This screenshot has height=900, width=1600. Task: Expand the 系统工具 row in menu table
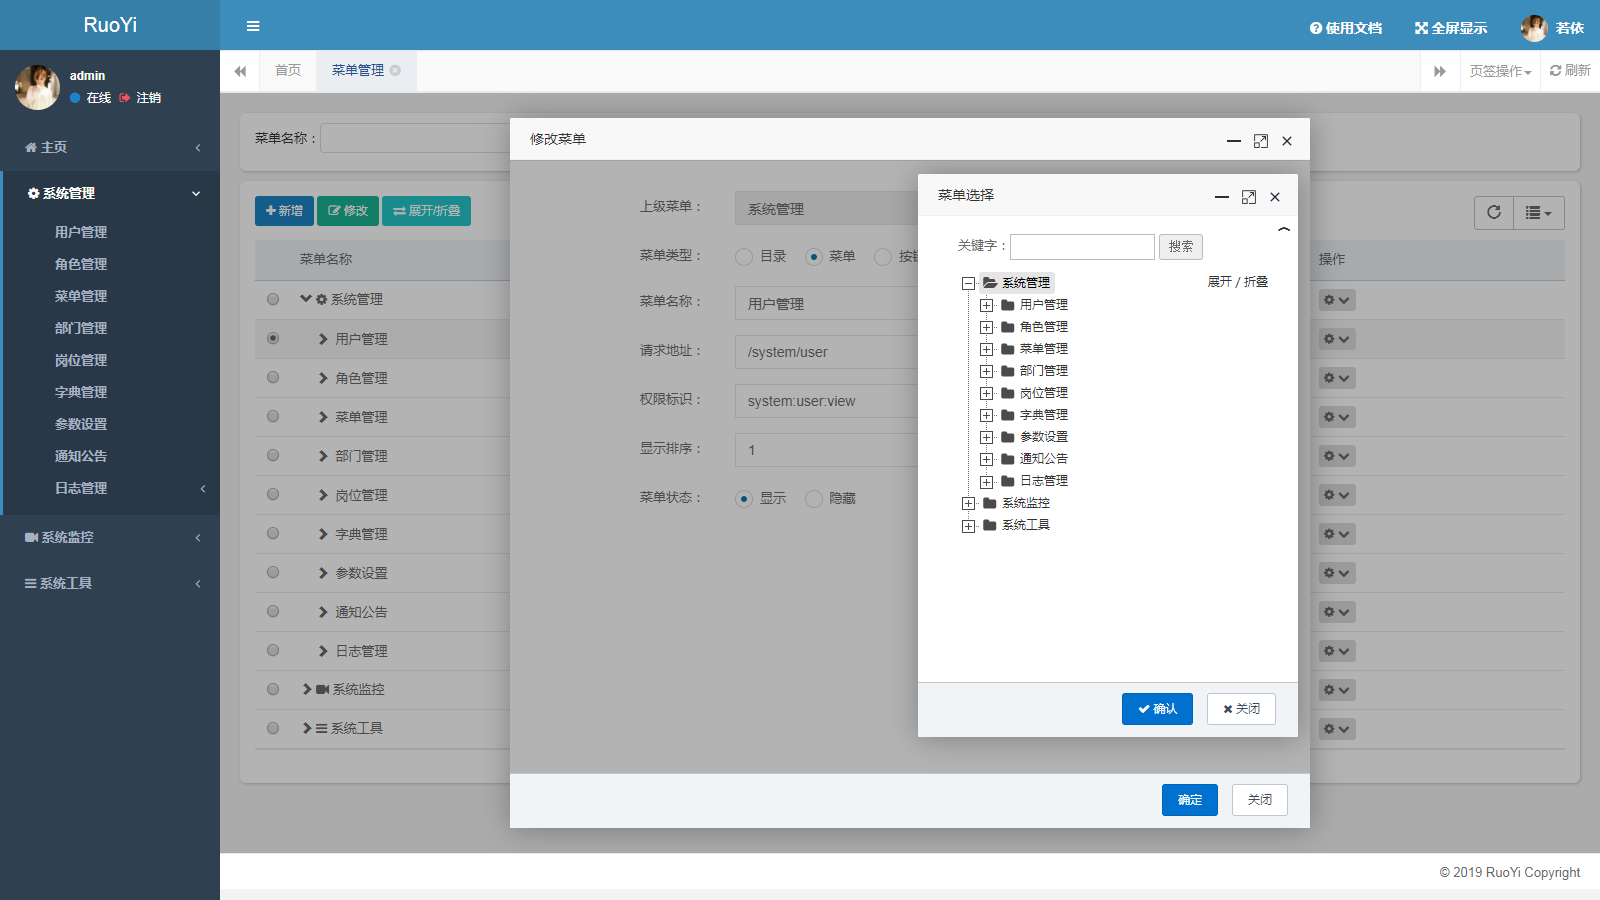(x=307, y=728)
